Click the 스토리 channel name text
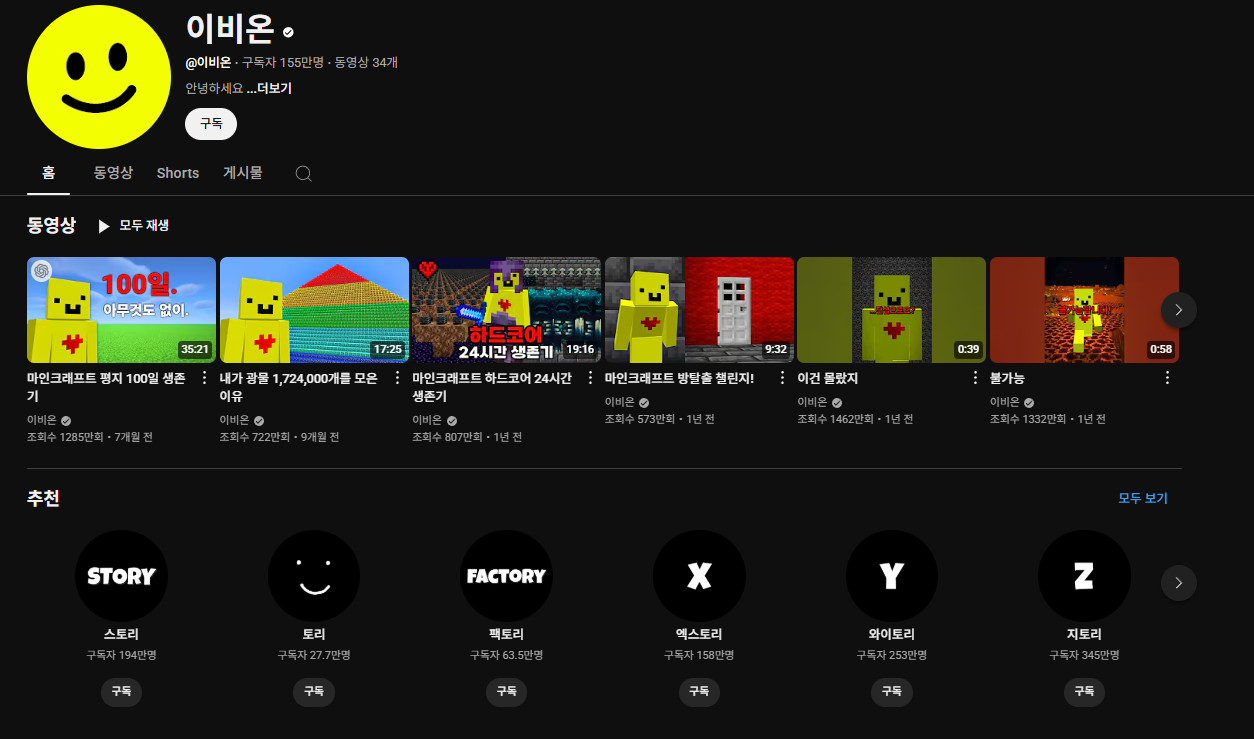Screen dimensions: 1254x739 (121, 634)
